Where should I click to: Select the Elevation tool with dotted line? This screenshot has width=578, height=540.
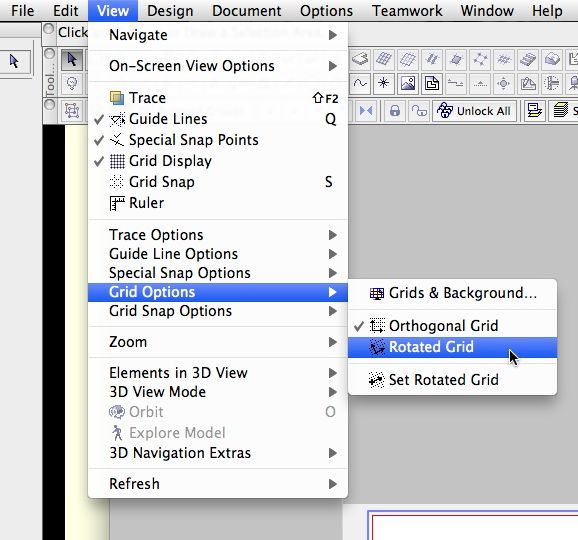[x=480, y=83]
